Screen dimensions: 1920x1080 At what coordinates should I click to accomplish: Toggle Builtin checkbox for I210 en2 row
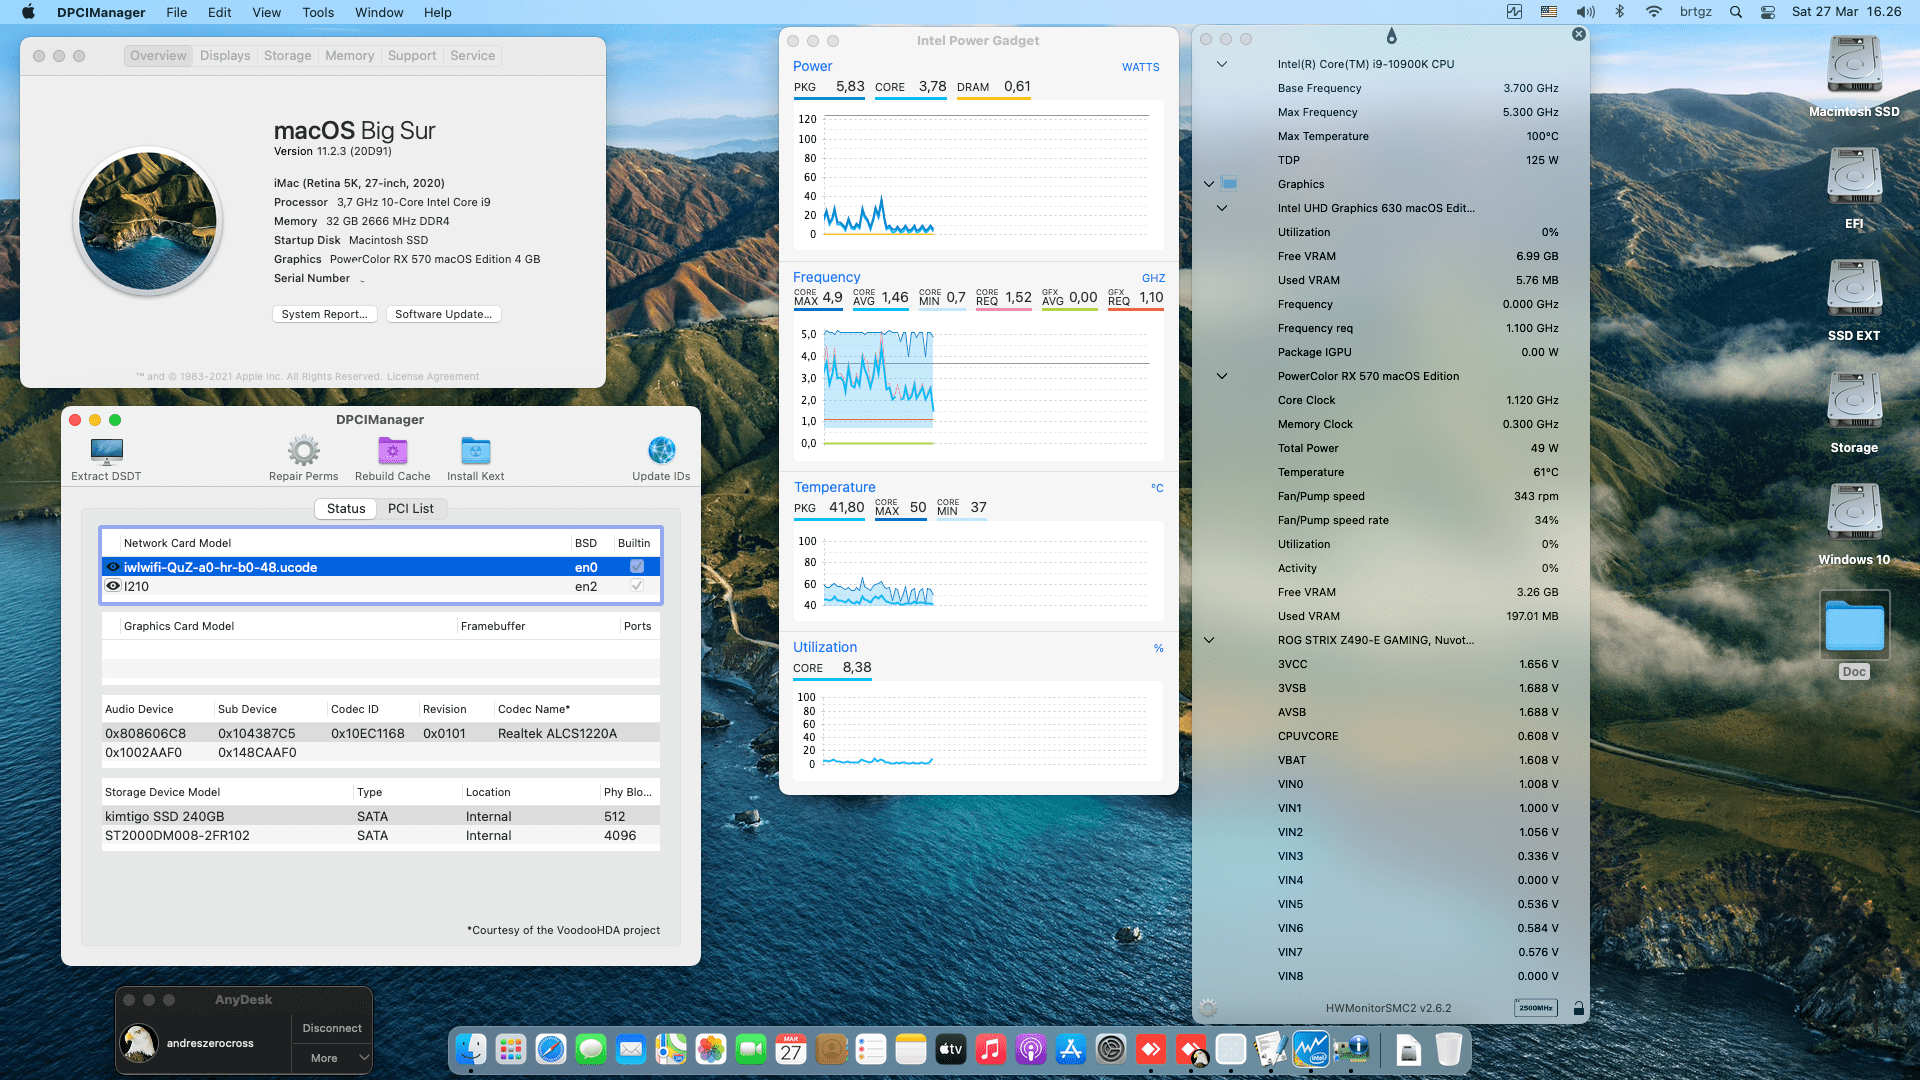pyautogui.click(x=637, y=586)
